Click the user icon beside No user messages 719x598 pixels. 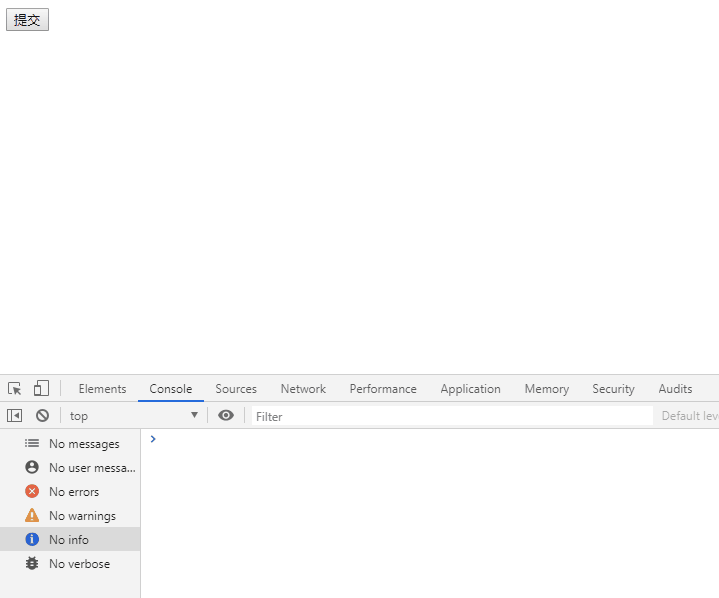[32, 467]
